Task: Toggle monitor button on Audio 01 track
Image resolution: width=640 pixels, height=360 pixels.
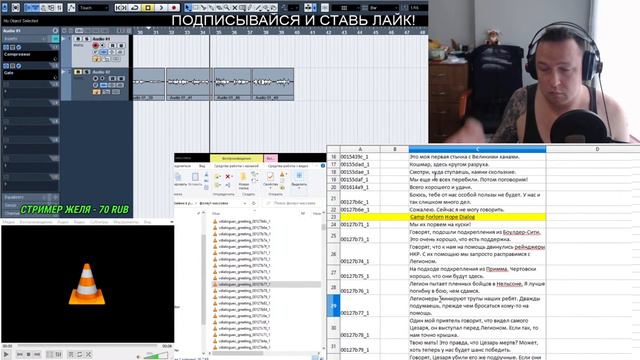Action: [102, 46]
